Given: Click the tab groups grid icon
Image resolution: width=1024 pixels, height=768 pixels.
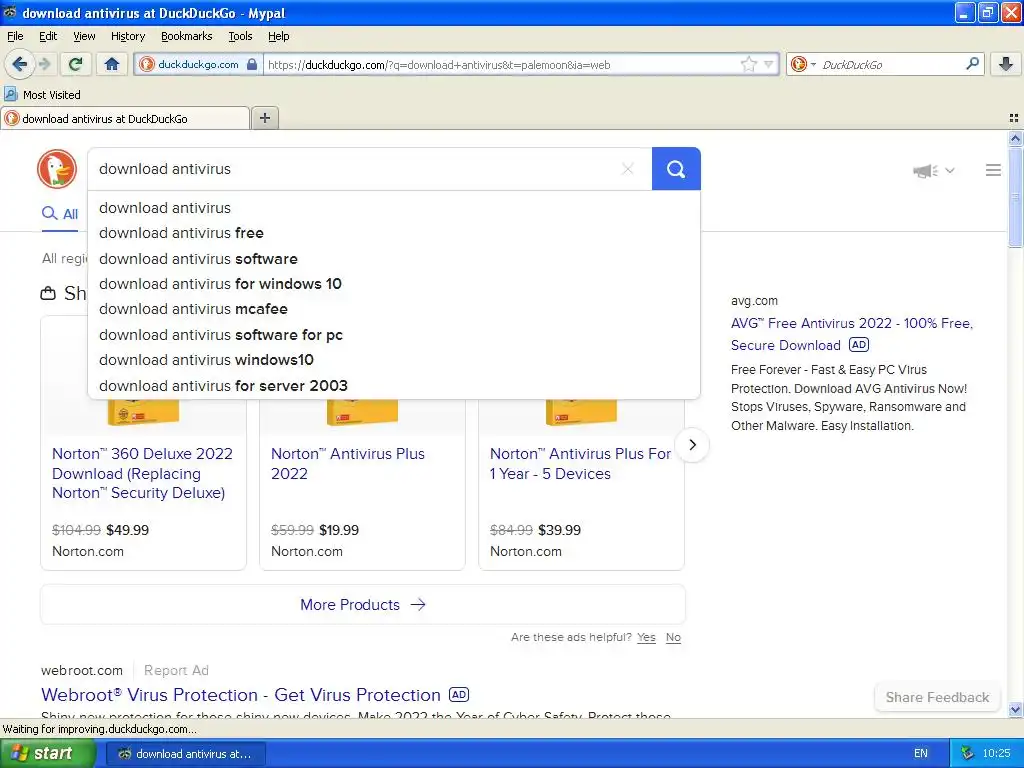Looking at the screenshot, I should pyautogui.click(x=1014, y=118).
